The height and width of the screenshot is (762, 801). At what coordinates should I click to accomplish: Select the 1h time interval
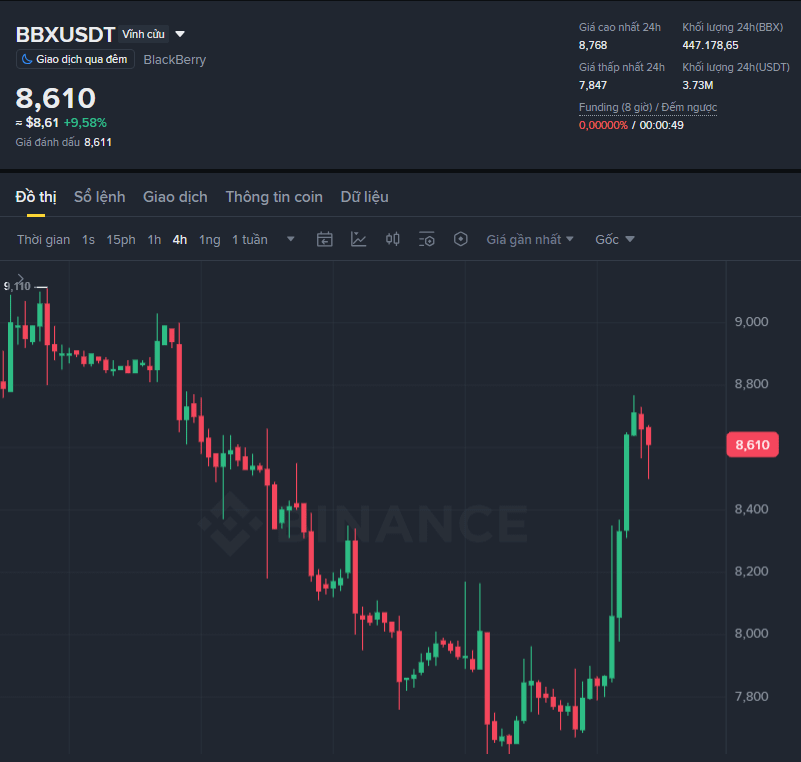pos(154,240)
